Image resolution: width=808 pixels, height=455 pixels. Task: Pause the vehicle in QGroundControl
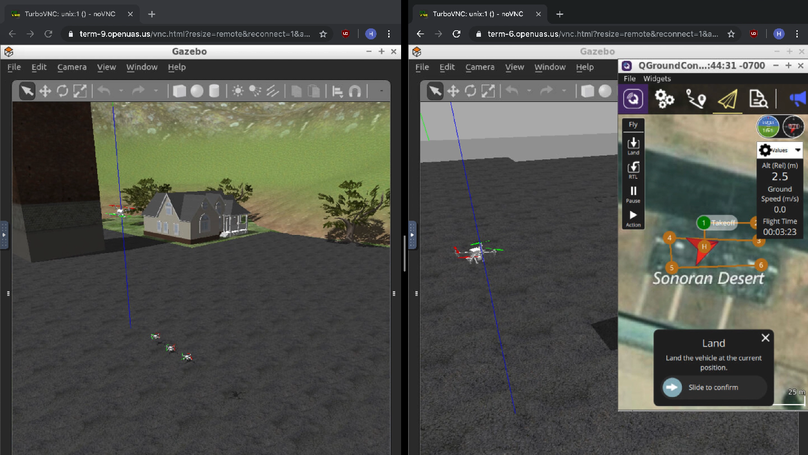(x=633, y=194)
